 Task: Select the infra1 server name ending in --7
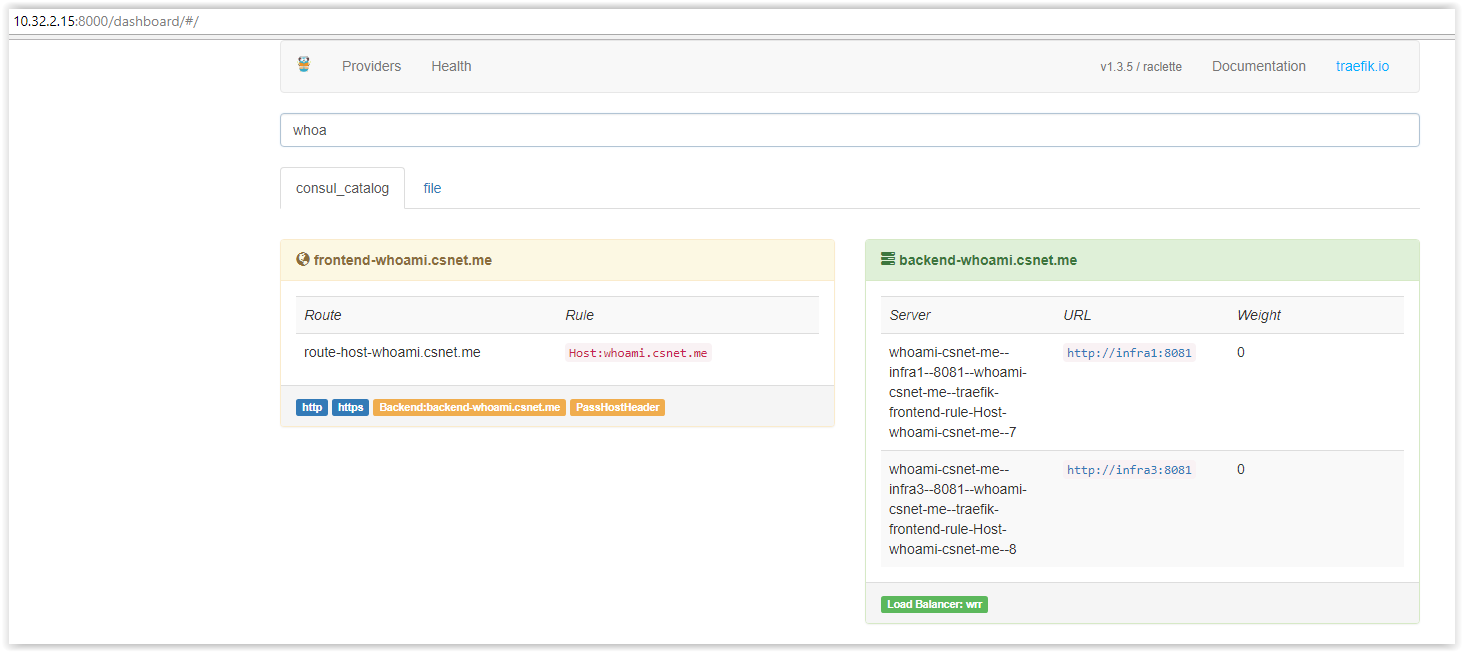(x=958, y=392)
